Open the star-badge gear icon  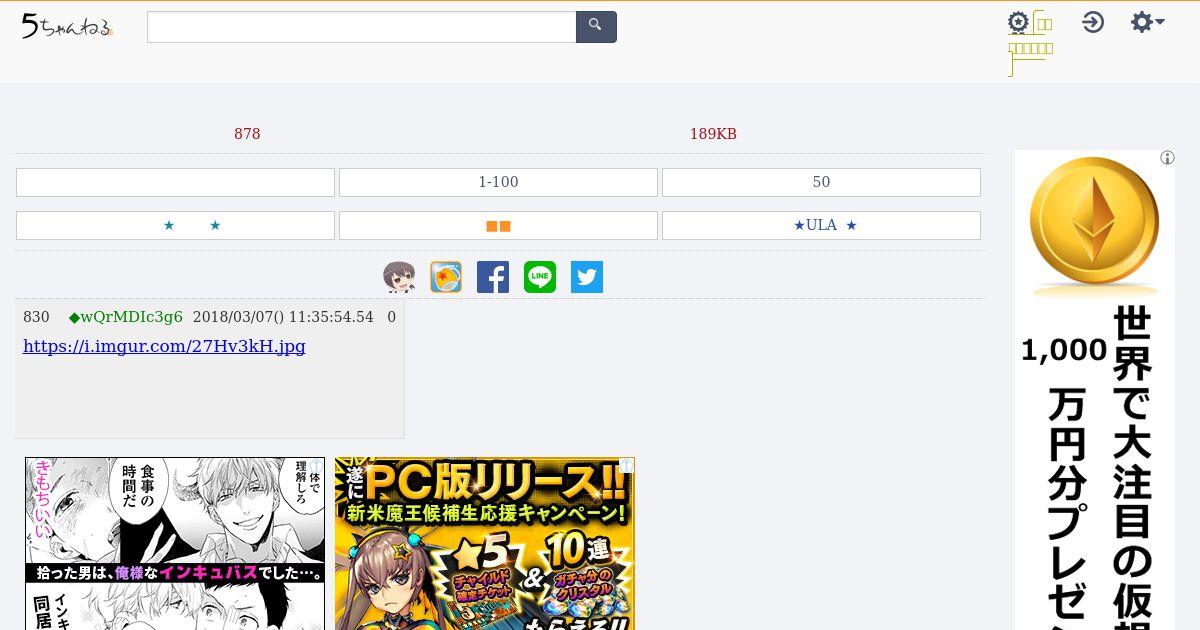click(1018, 22)
